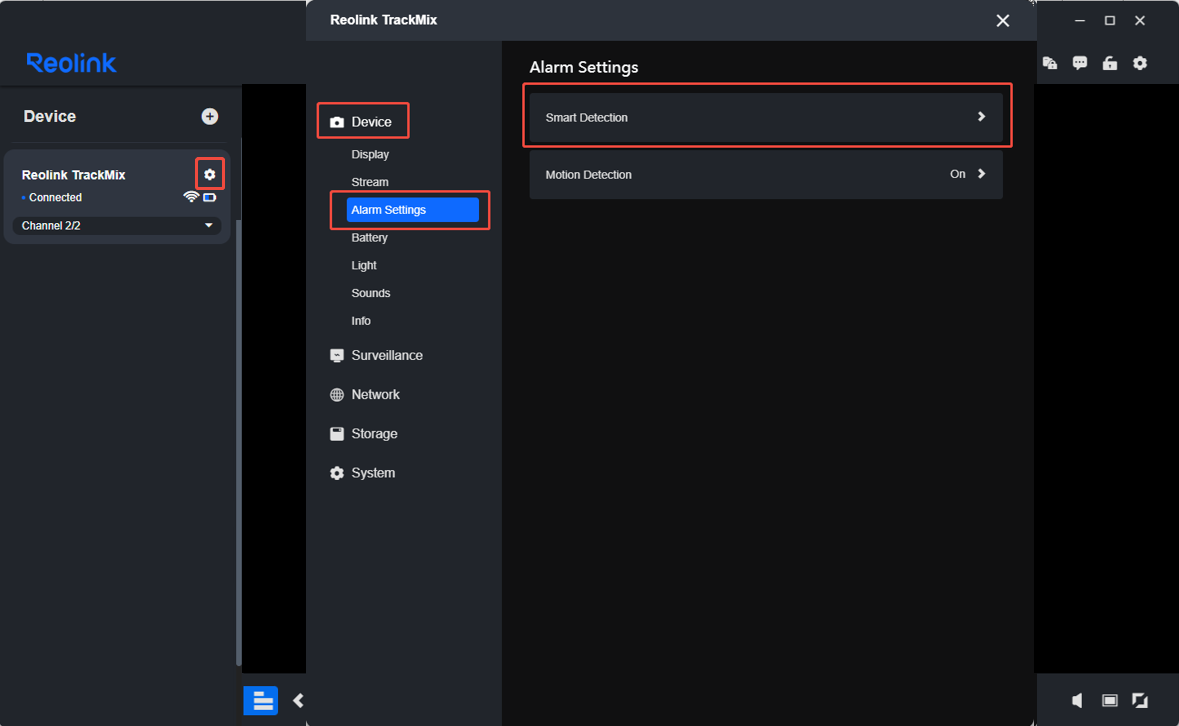The image size is (1179, 726).
Task: Minimize the Reolink application window
Action: [x=1080, y=20]
